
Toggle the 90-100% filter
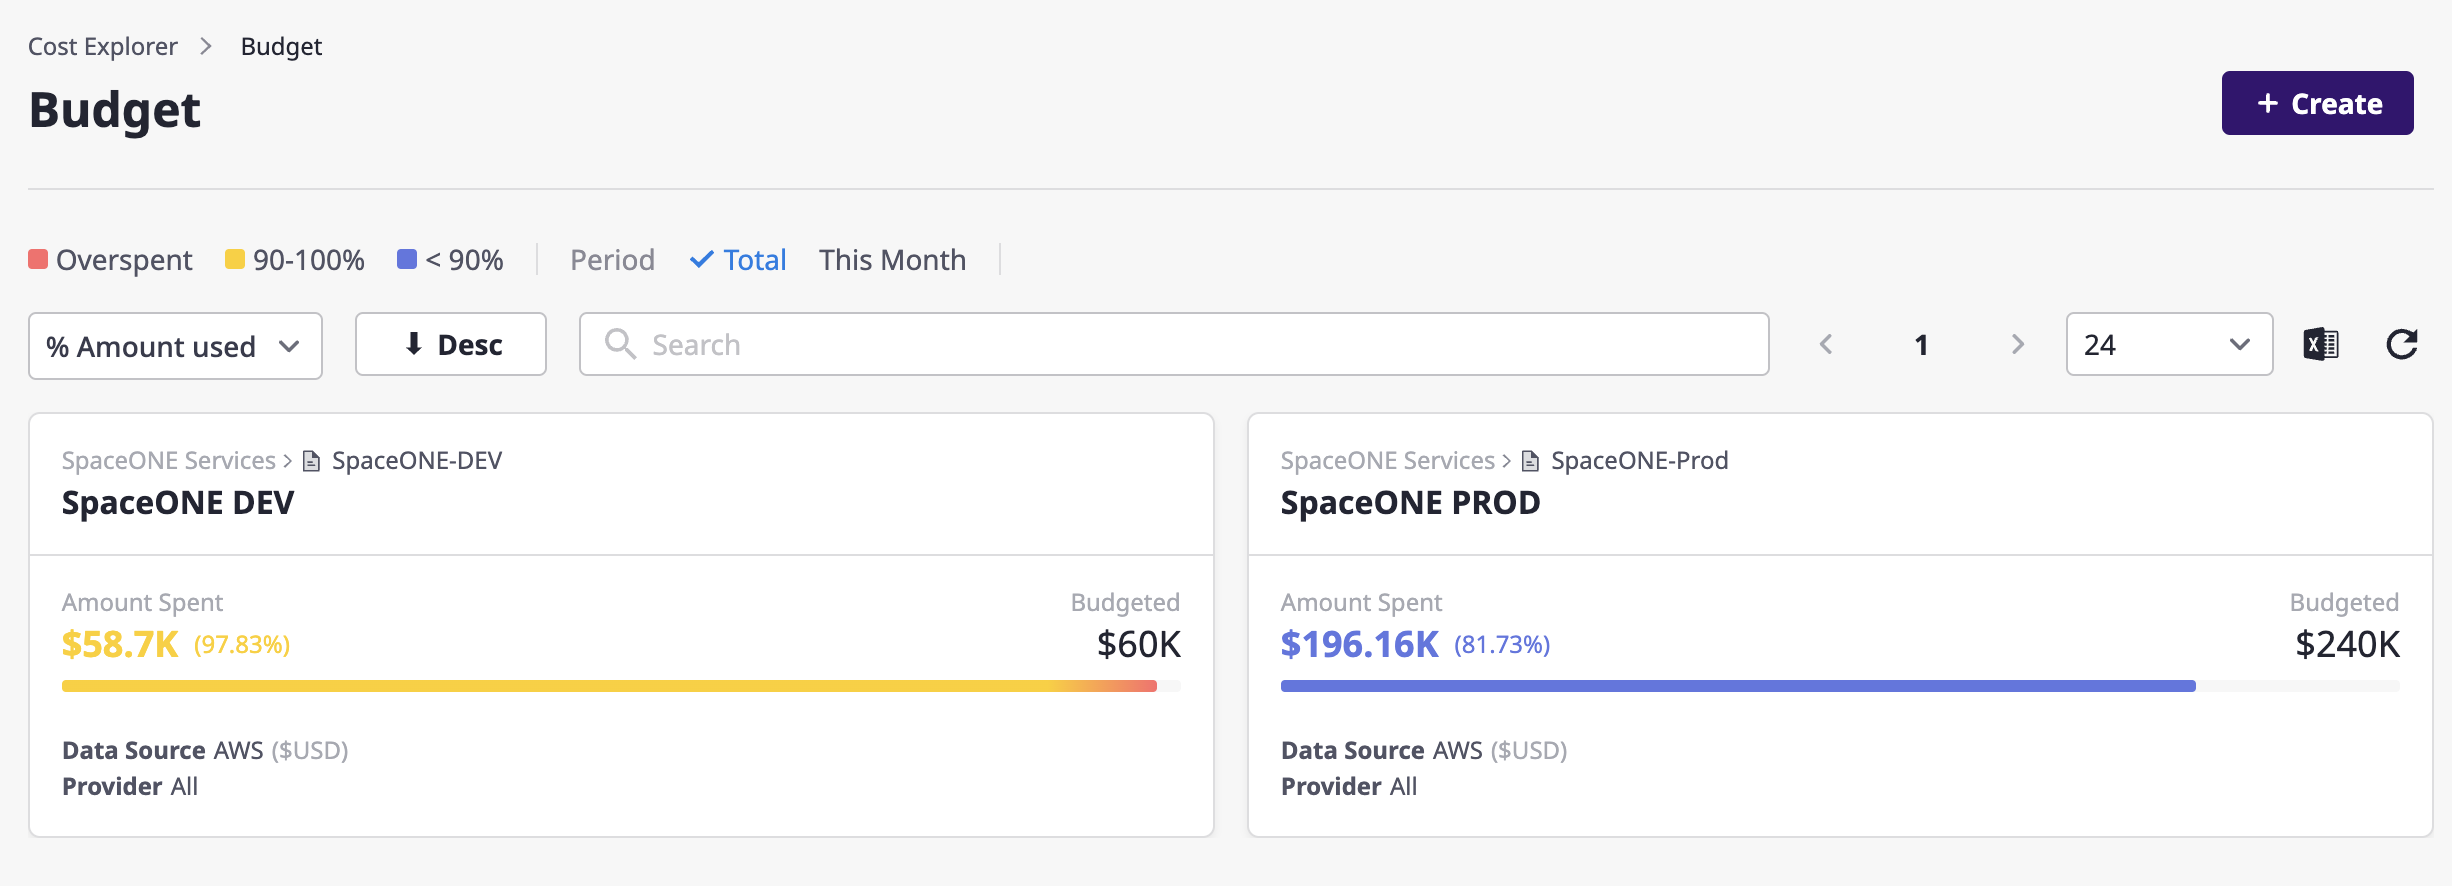tap(295, 260)
